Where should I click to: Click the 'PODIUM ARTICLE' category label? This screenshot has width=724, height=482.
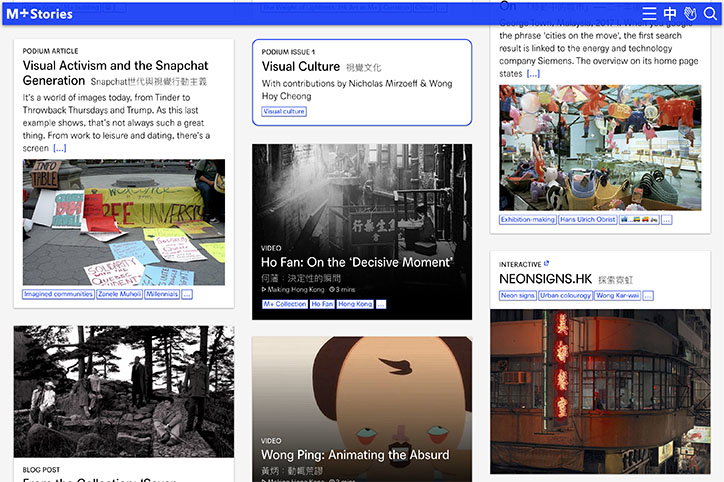point(50,51)
